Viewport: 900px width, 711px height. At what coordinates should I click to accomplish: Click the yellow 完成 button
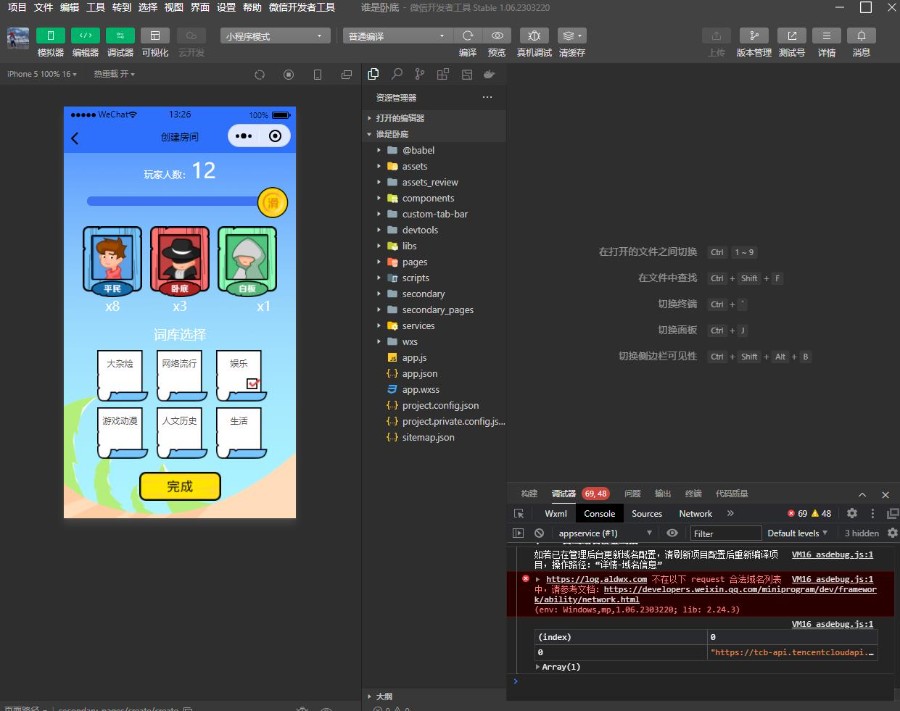point(180,486)
